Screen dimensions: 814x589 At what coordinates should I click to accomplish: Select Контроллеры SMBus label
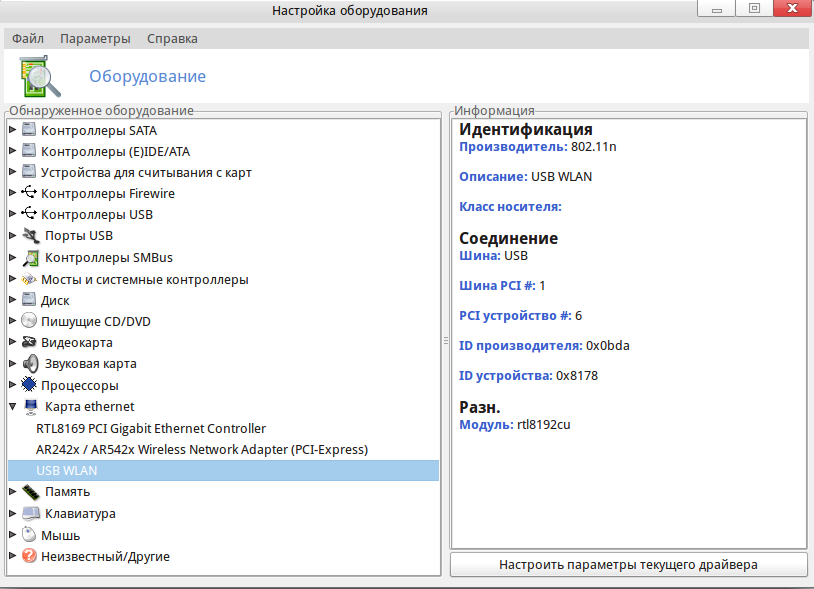point(108,257)
